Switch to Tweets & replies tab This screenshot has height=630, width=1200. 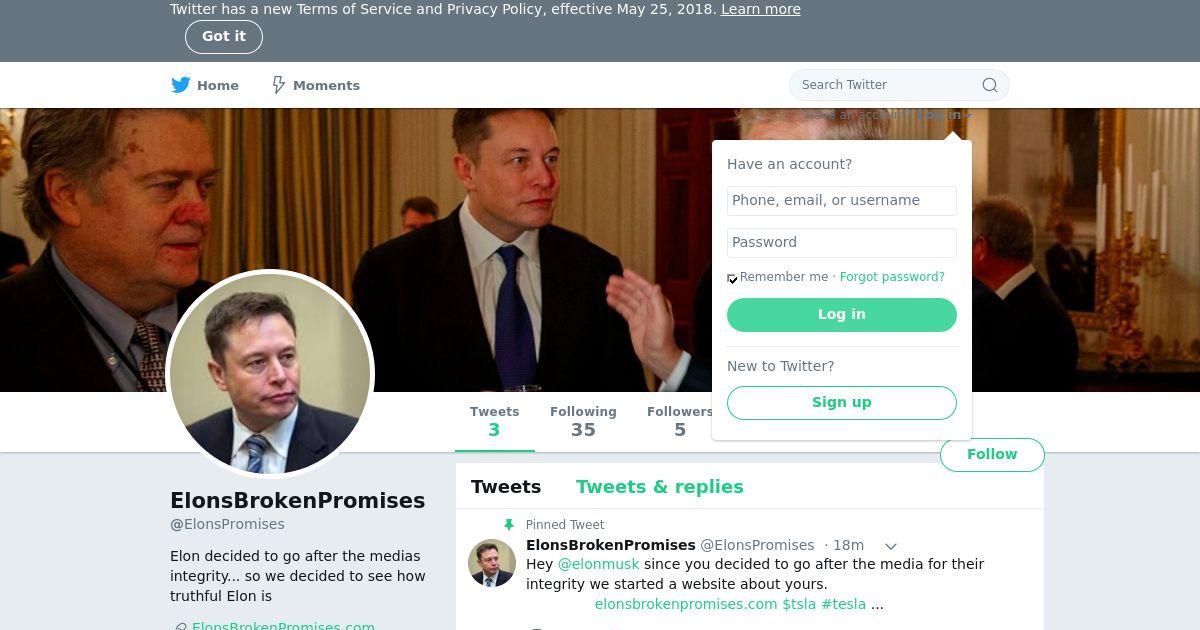point(659,487)
